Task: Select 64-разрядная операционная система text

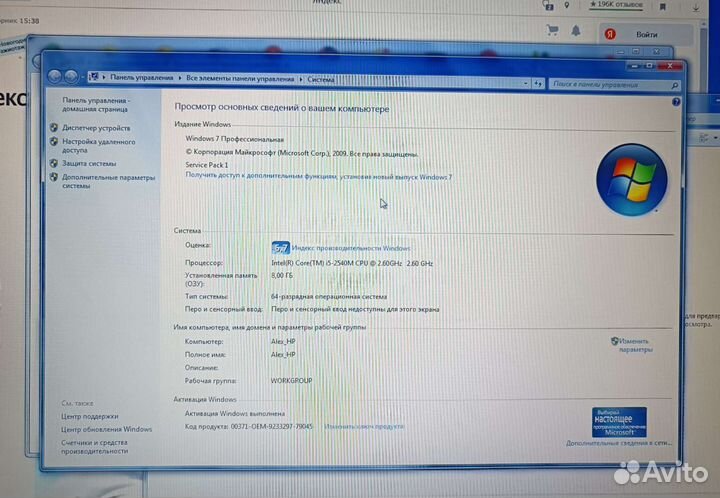Action: [x=329, y=297]
